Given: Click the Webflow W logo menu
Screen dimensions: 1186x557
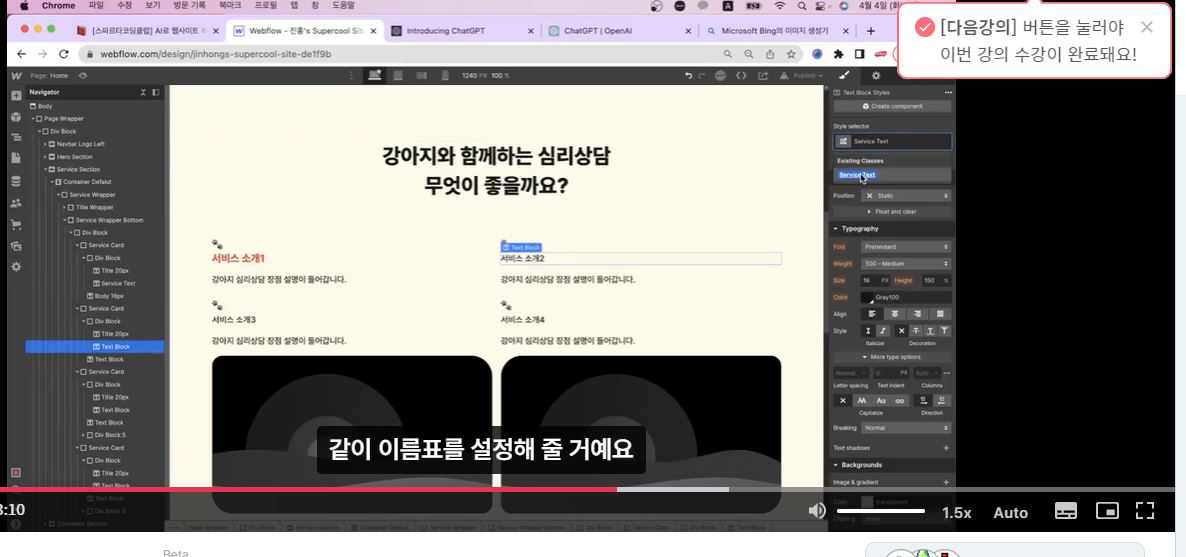Looking at the screenshot, I should pos(16,76).
